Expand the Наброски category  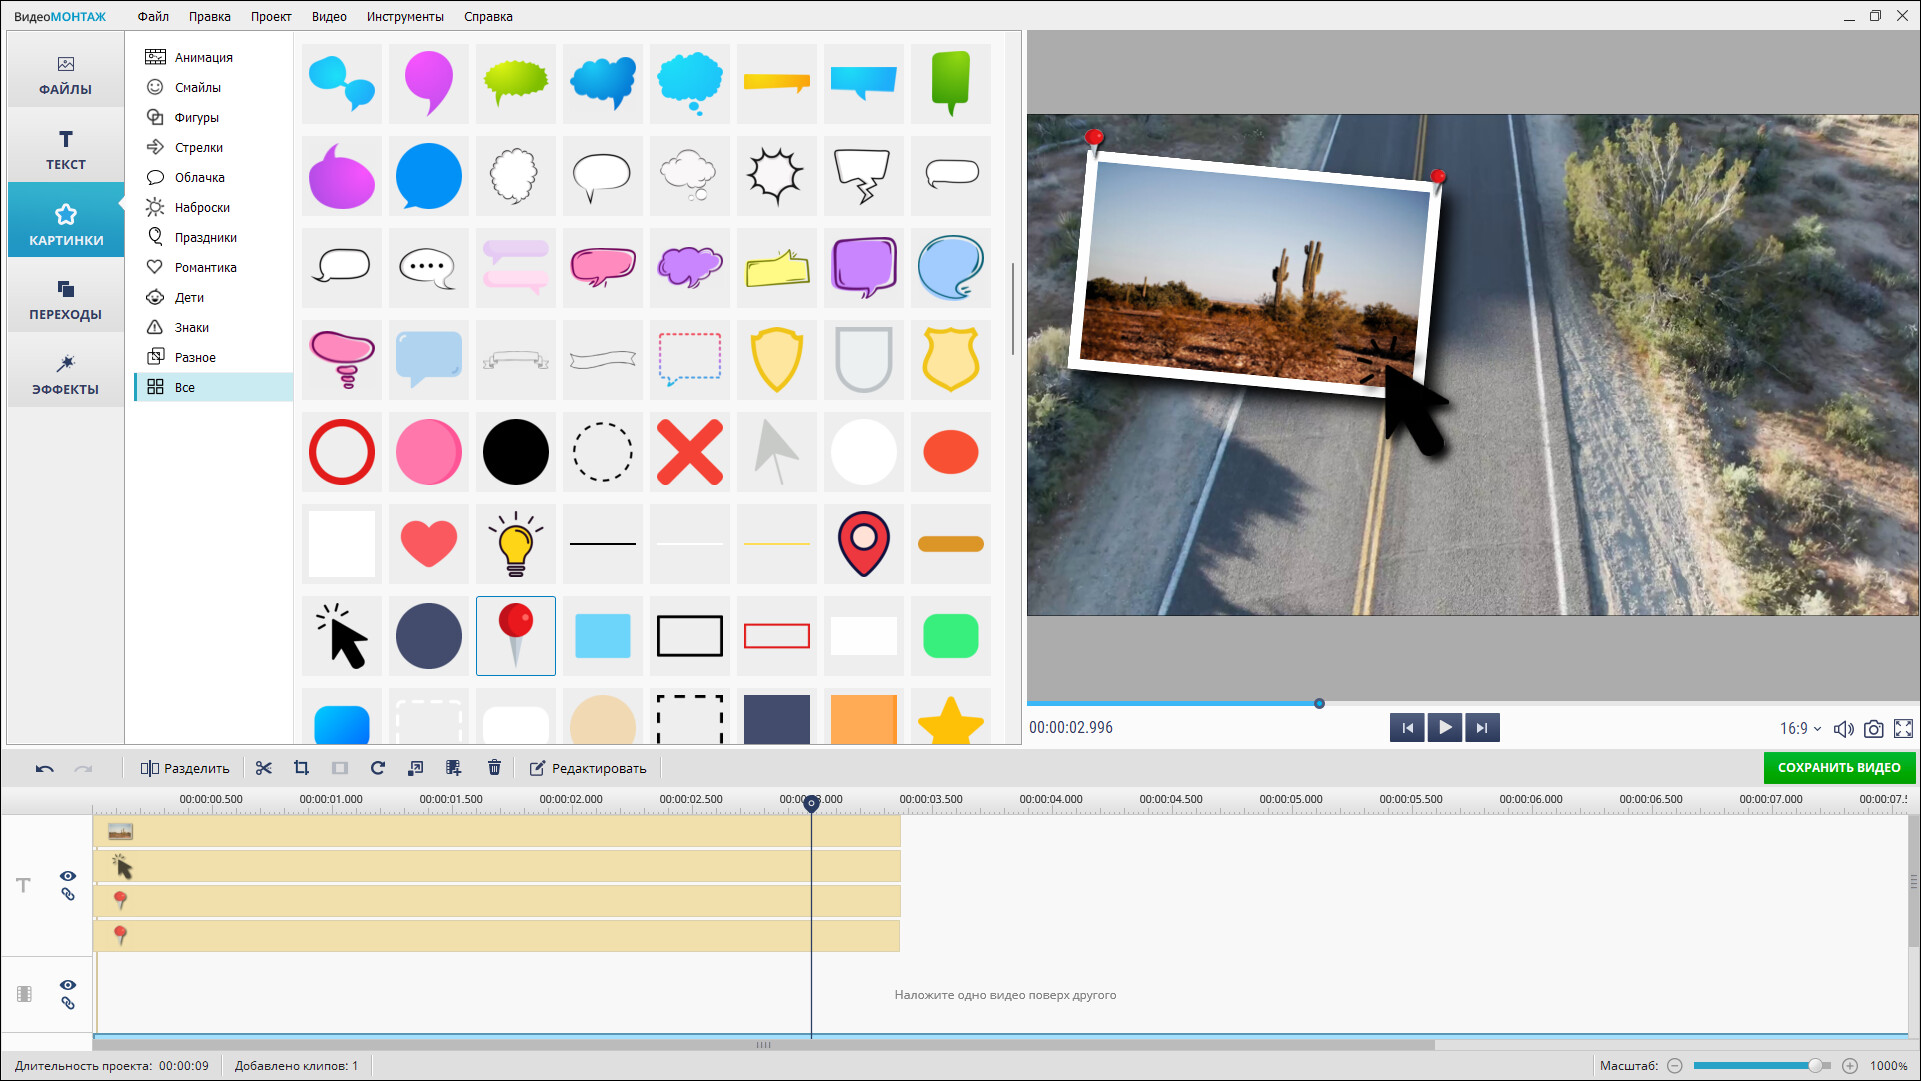coord(201,207)
